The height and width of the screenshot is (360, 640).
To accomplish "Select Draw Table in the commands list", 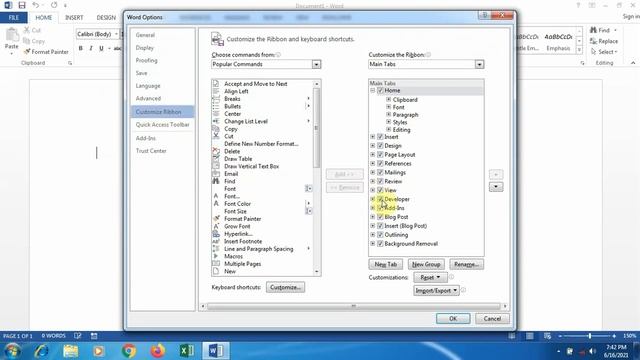I will click(238, 159).
